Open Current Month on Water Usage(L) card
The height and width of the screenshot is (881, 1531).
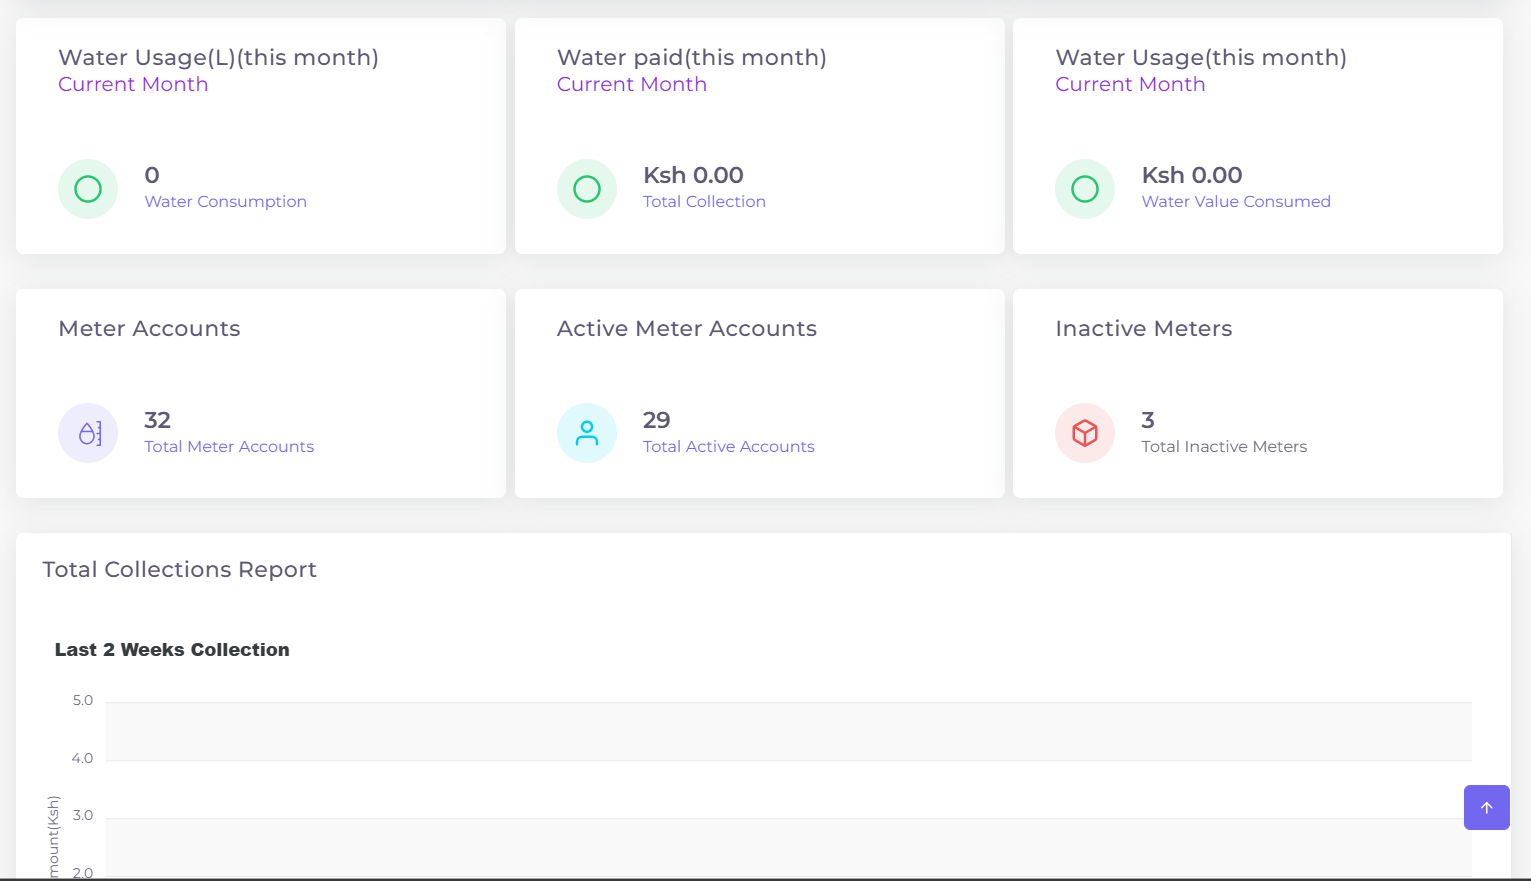(x=133, y=84)
